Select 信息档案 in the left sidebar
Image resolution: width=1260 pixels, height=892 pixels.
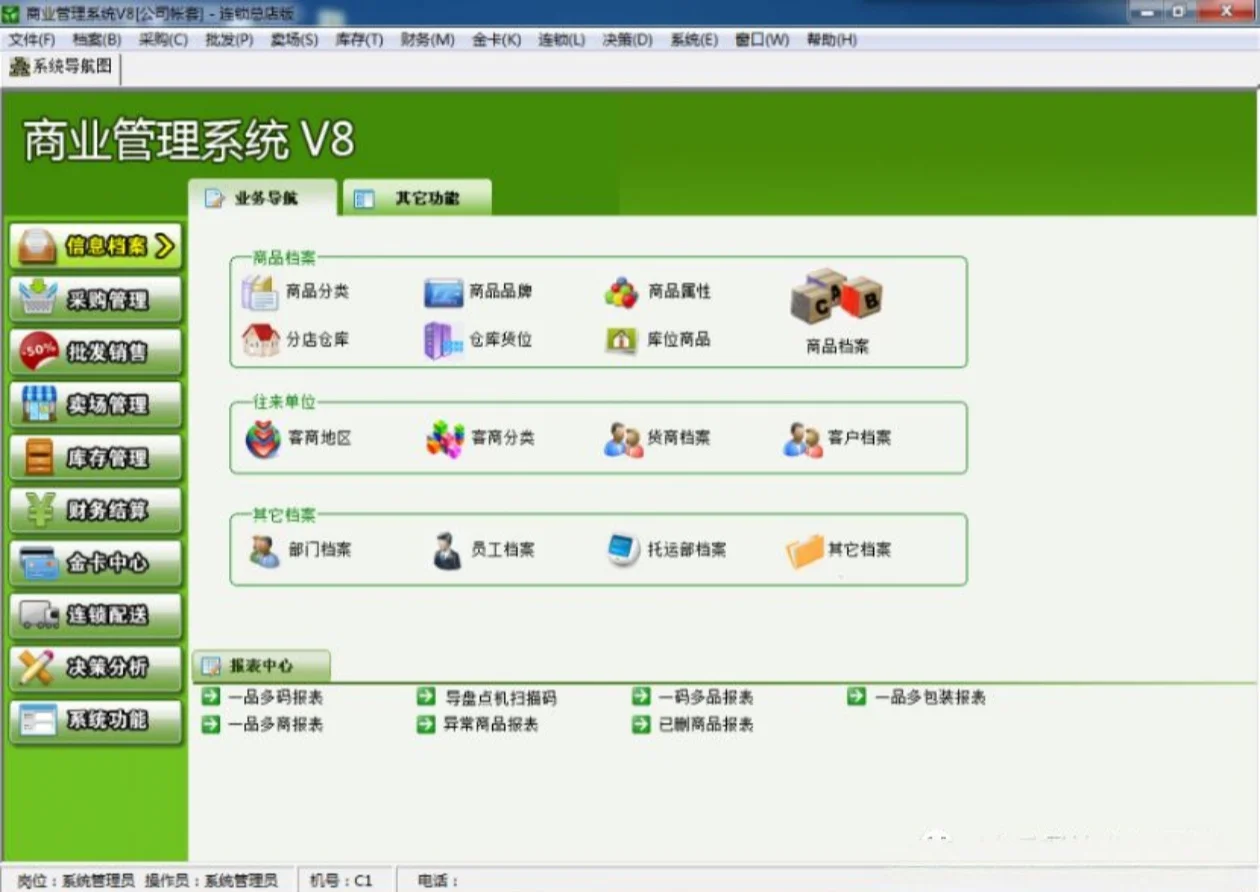tap(96, 246)
